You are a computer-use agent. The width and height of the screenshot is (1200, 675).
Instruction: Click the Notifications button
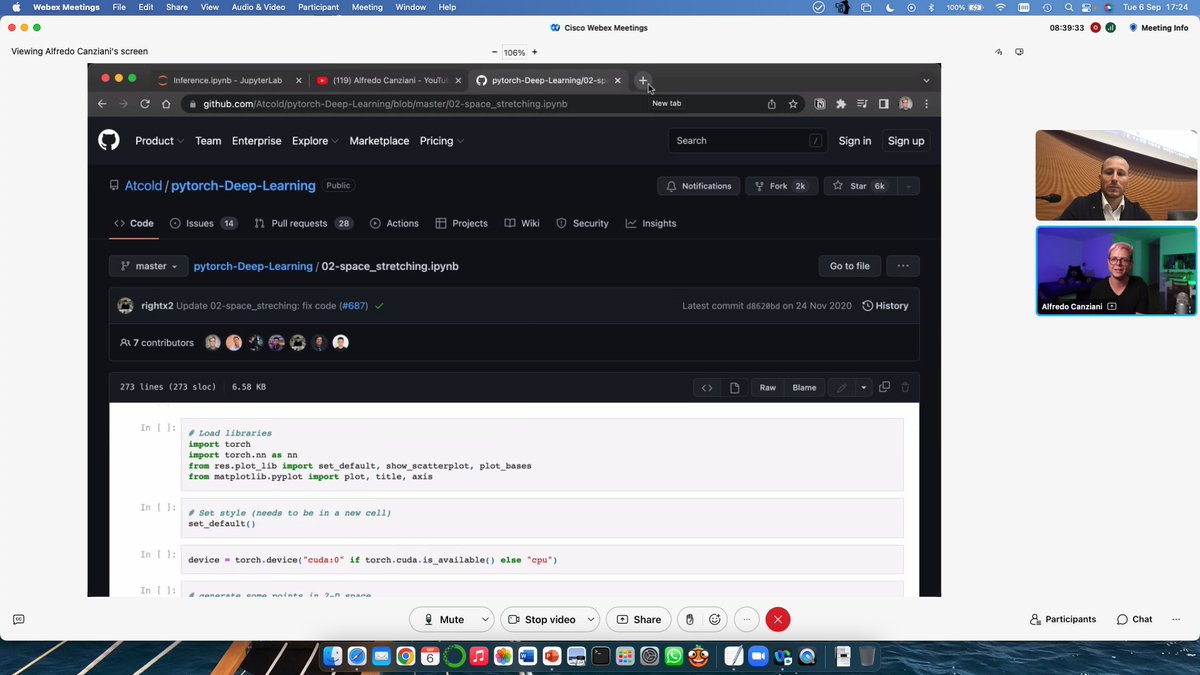pos(699,186)
